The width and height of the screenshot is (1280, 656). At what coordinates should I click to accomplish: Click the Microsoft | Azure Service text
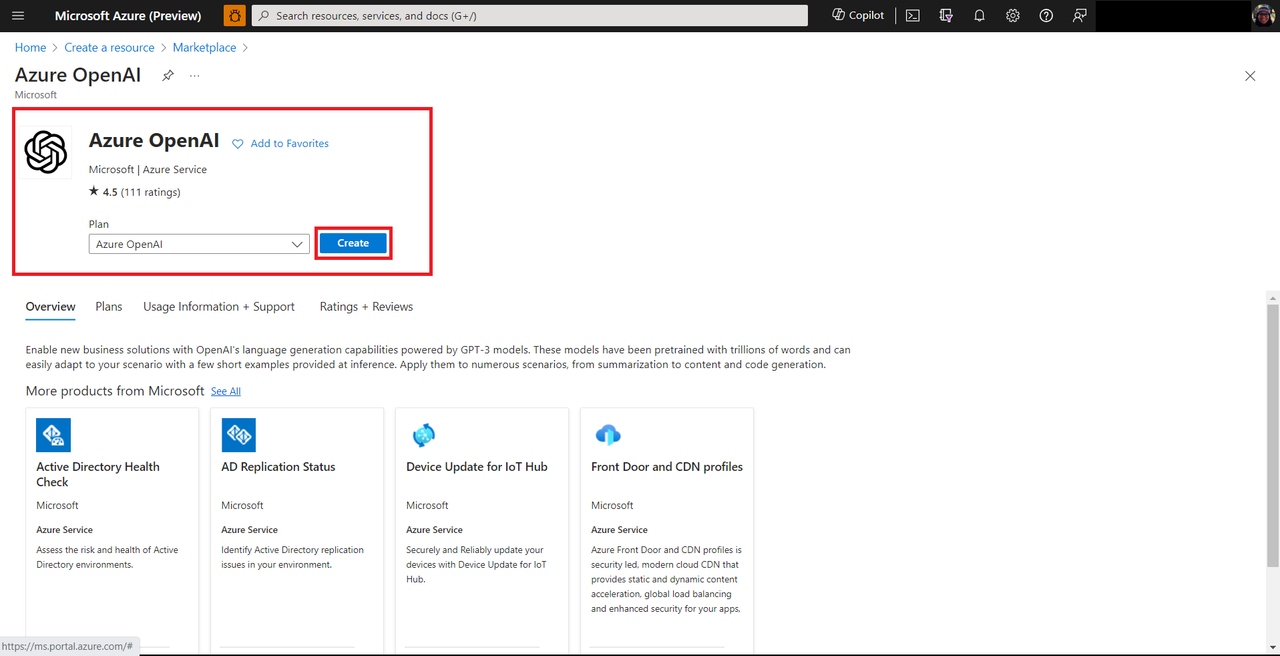tap(148, 170)
